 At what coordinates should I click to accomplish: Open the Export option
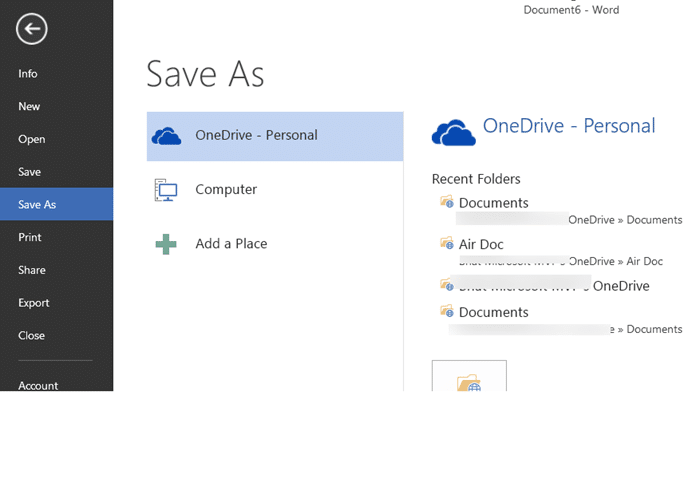33,303
